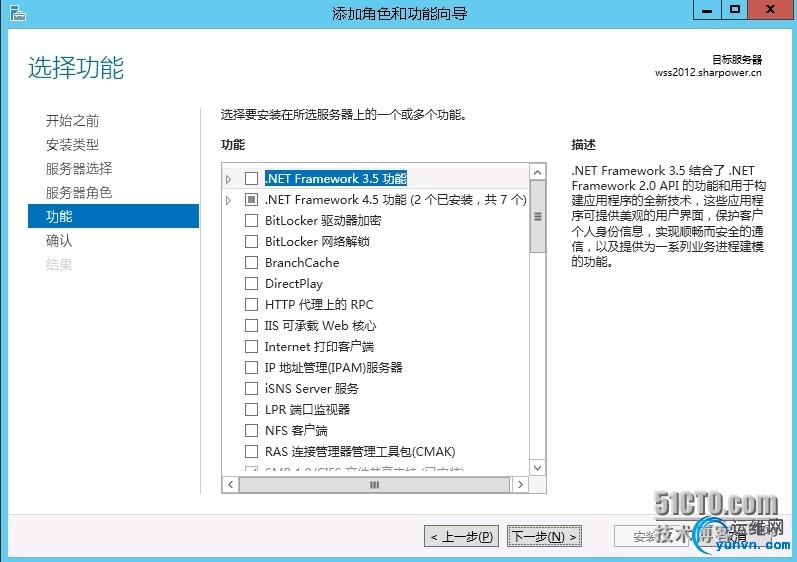Expand the .NET Framework 4.5 功能 node
The image size is (797, 562).
(229, 200)
